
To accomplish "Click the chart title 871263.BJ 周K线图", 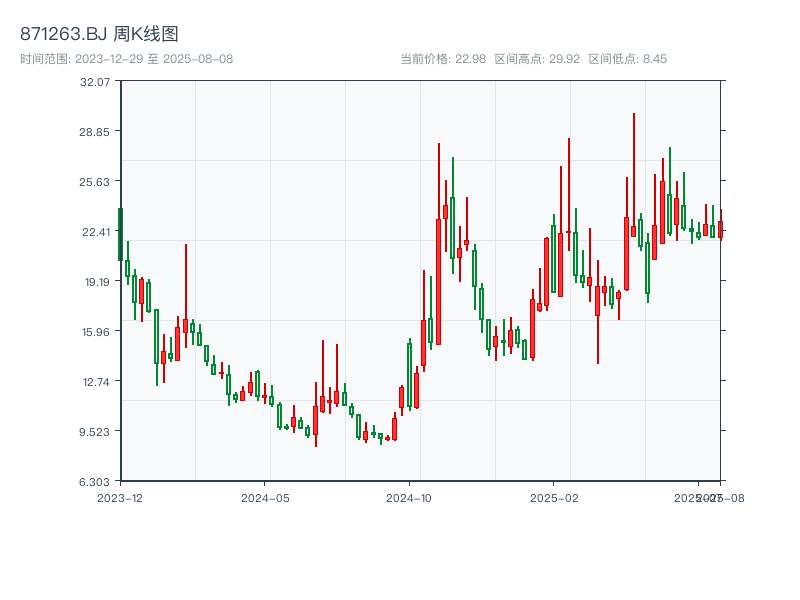I will (99, 34).
